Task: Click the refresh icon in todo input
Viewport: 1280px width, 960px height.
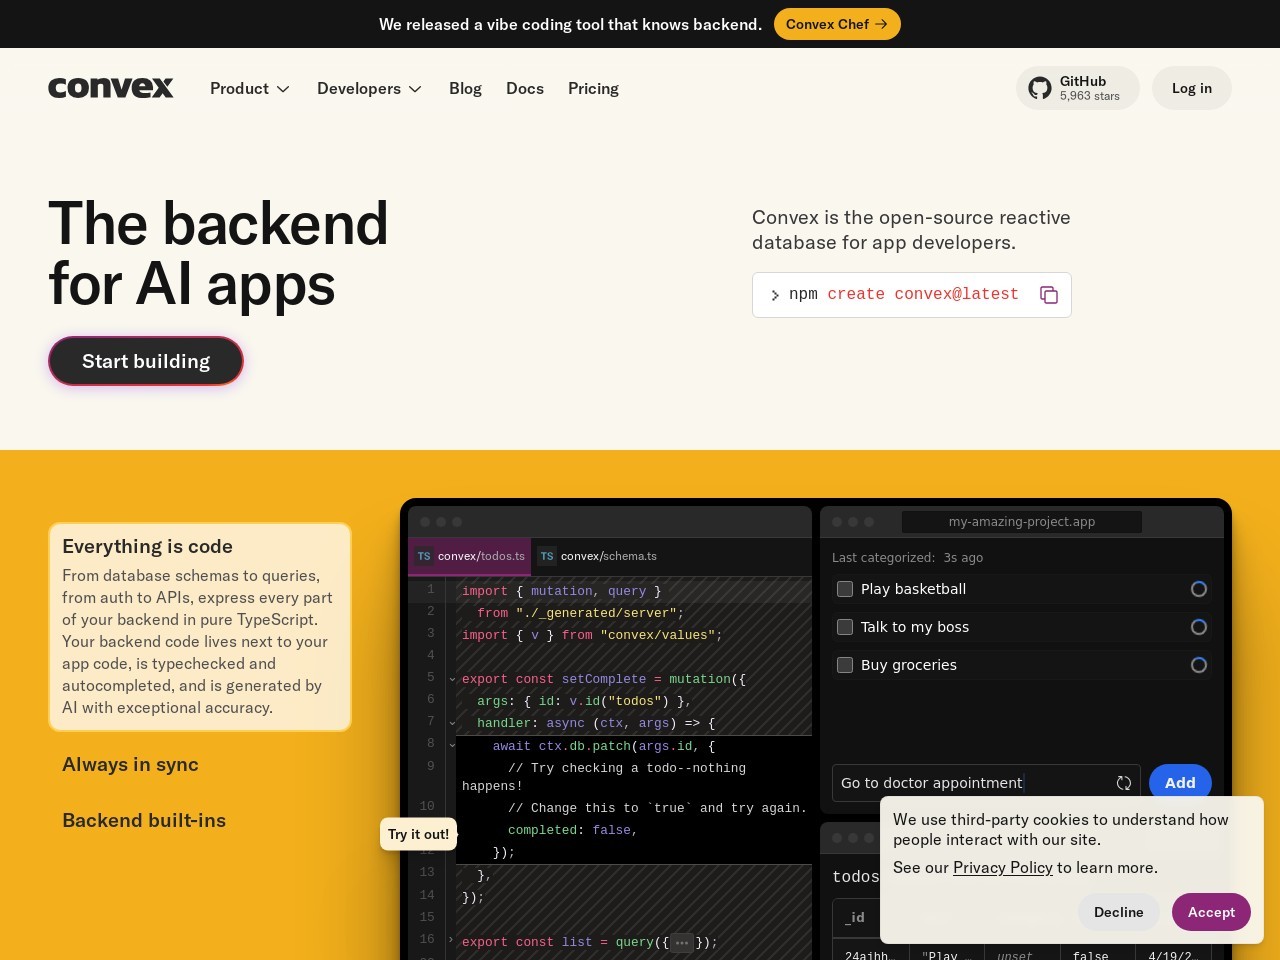Action: click(x=1124, y=783)
